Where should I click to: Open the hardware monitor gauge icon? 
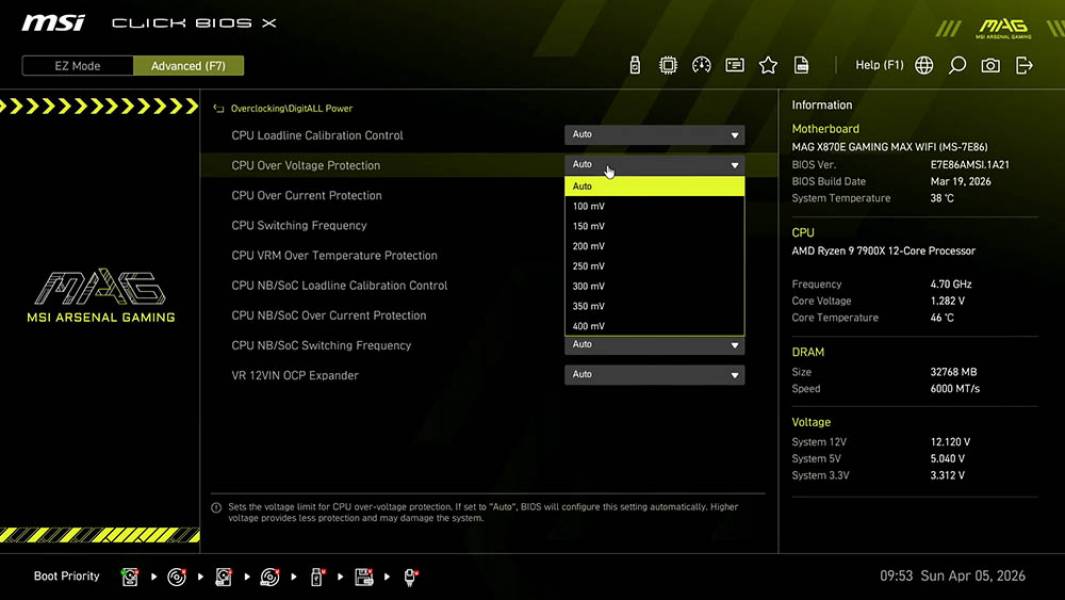click(701, 65)
